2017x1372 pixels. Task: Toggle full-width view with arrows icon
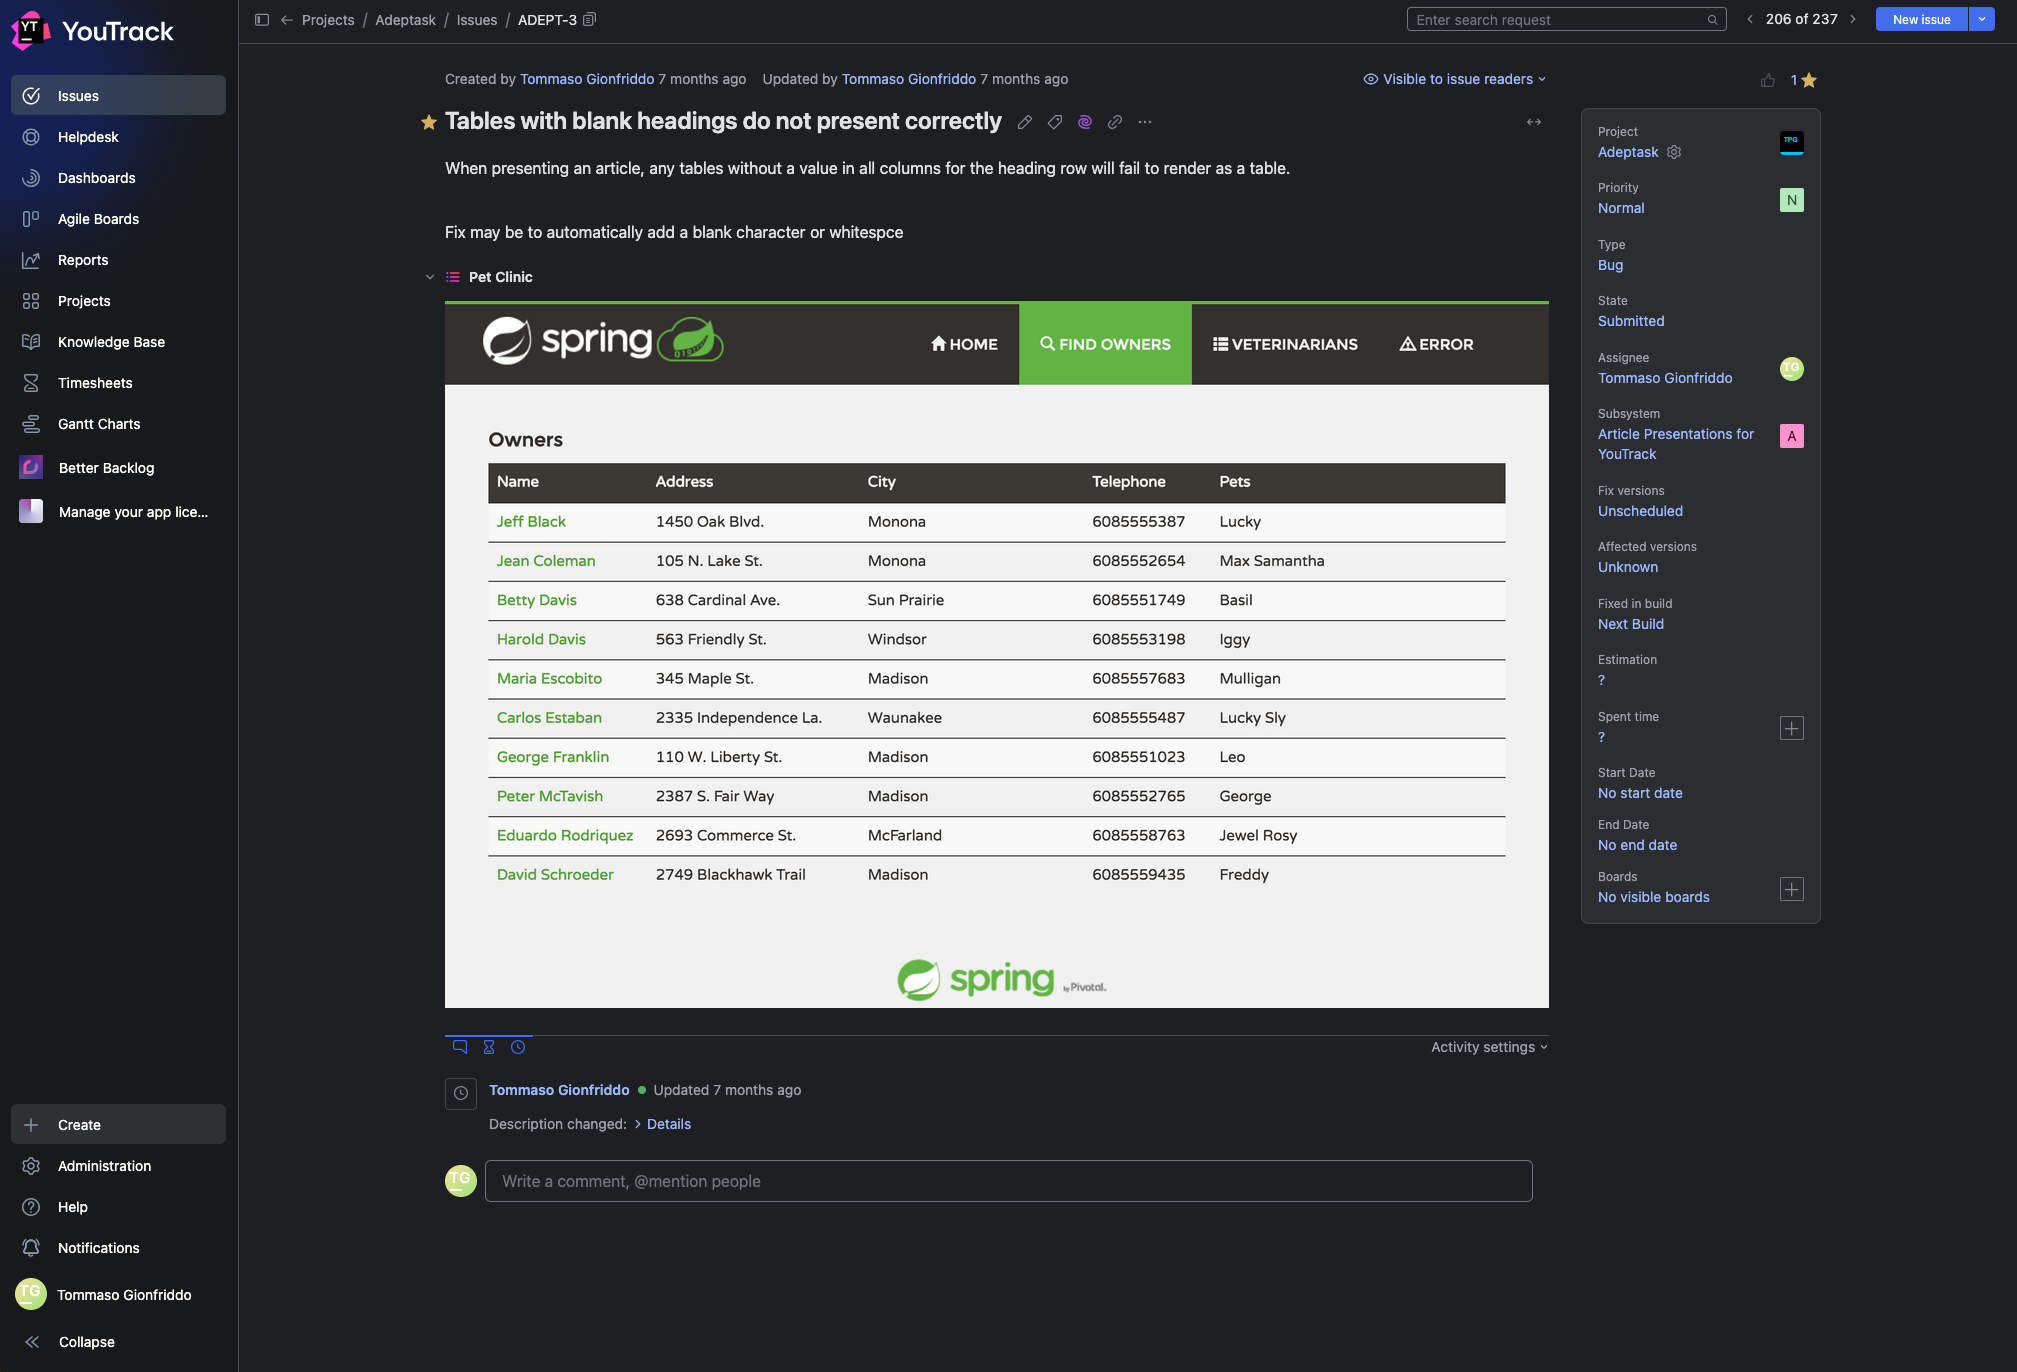[x=1533, y=122]
